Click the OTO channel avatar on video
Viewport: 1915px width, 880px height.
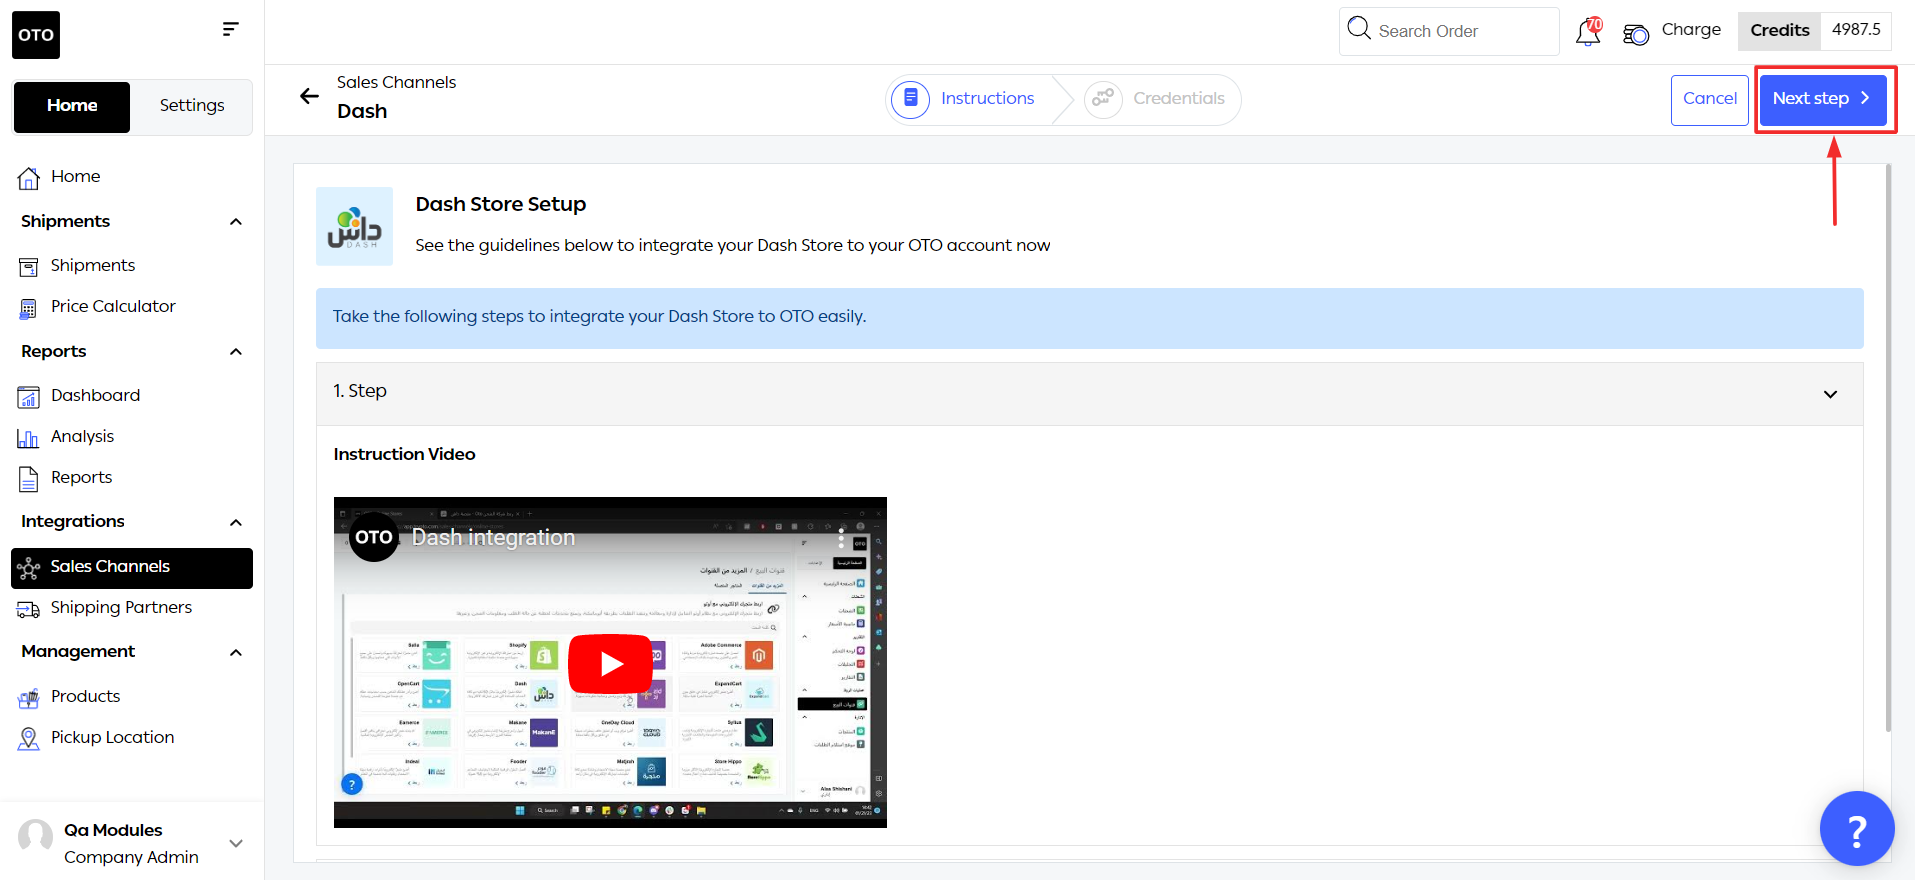(x=374, y=537)
